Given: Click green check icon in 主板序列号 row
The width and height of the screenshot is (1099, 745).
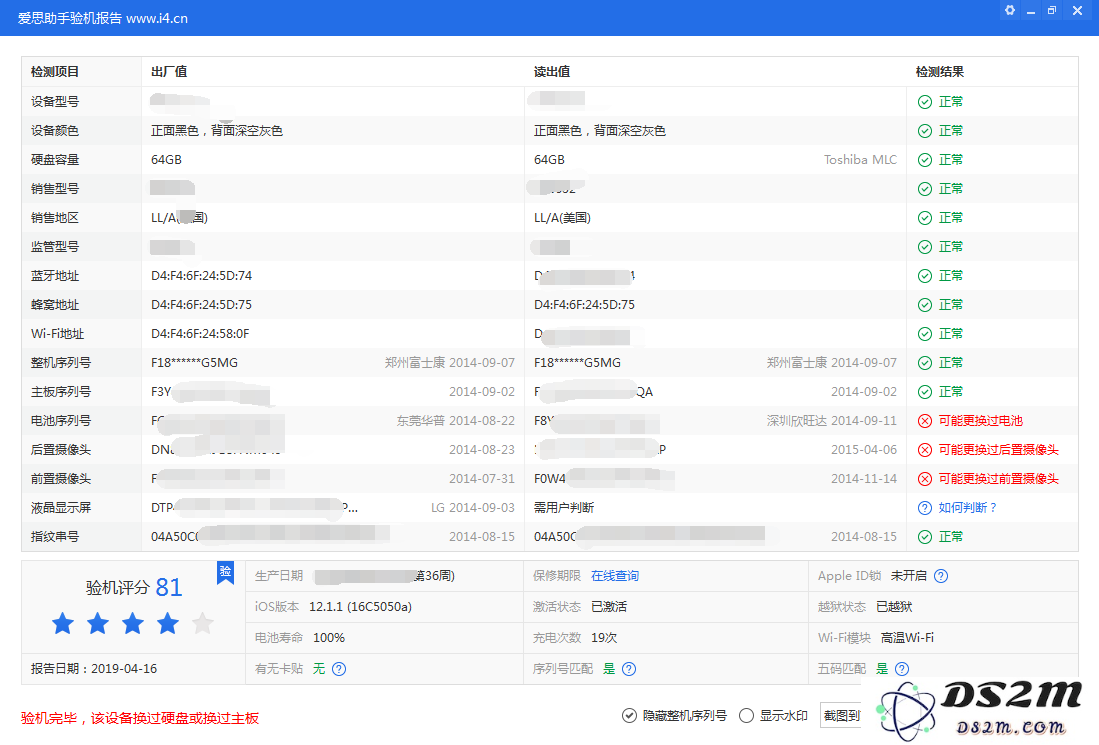Looking at the screenshot, I should [x=924, y=392].
